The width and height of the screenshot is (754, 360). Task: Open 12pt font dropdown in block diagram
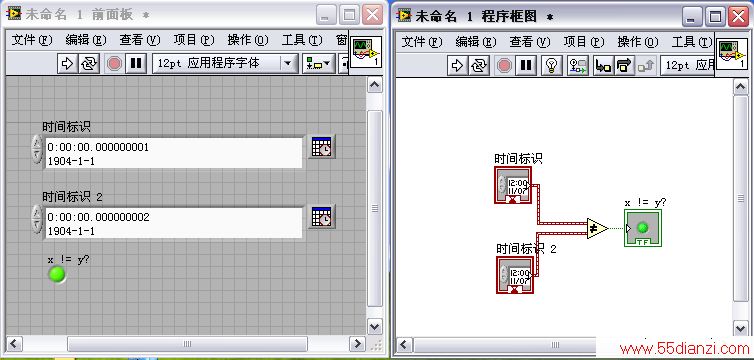688,65
